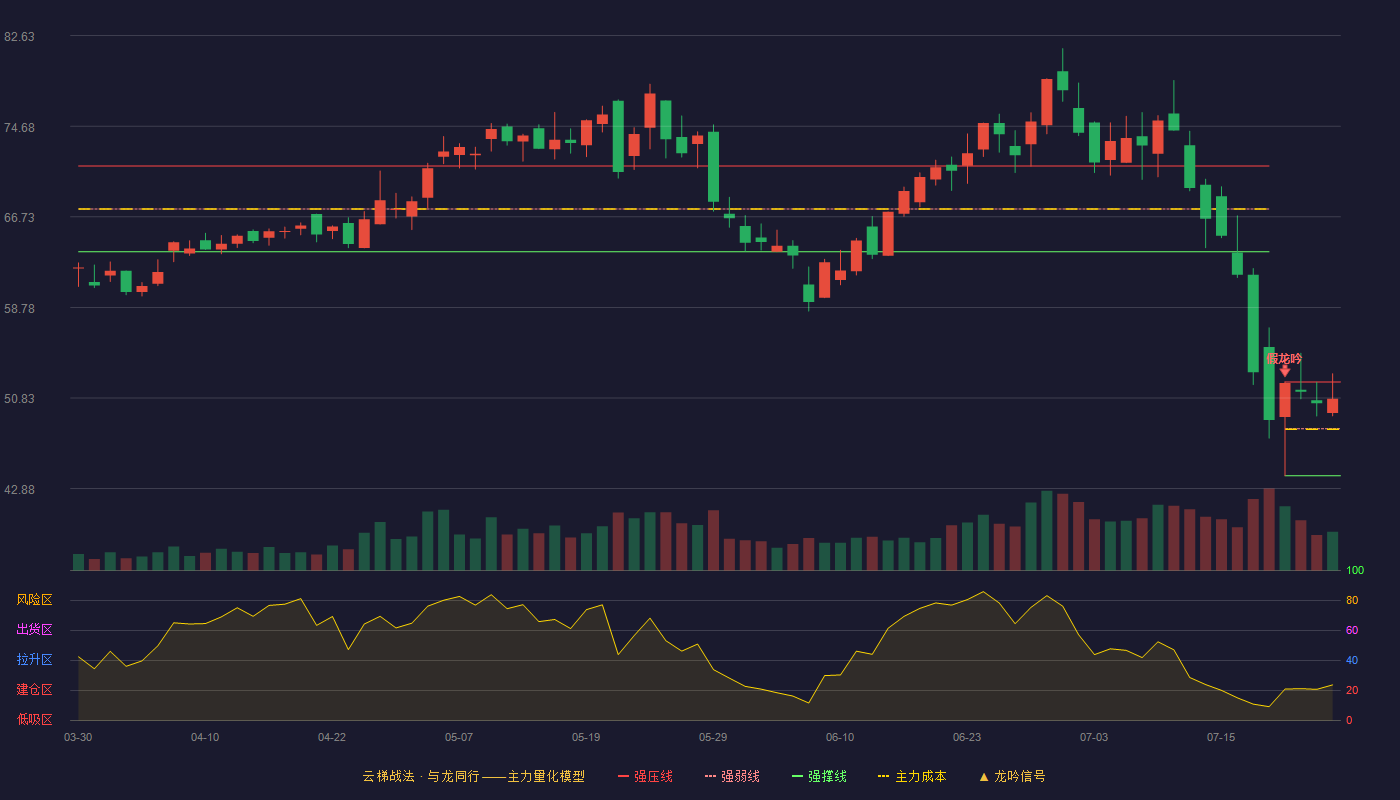Screen dimensions: 1400x800
Task: Click the 05-19 date axis label
Action: pyautogui.click(x=586, y=737)
